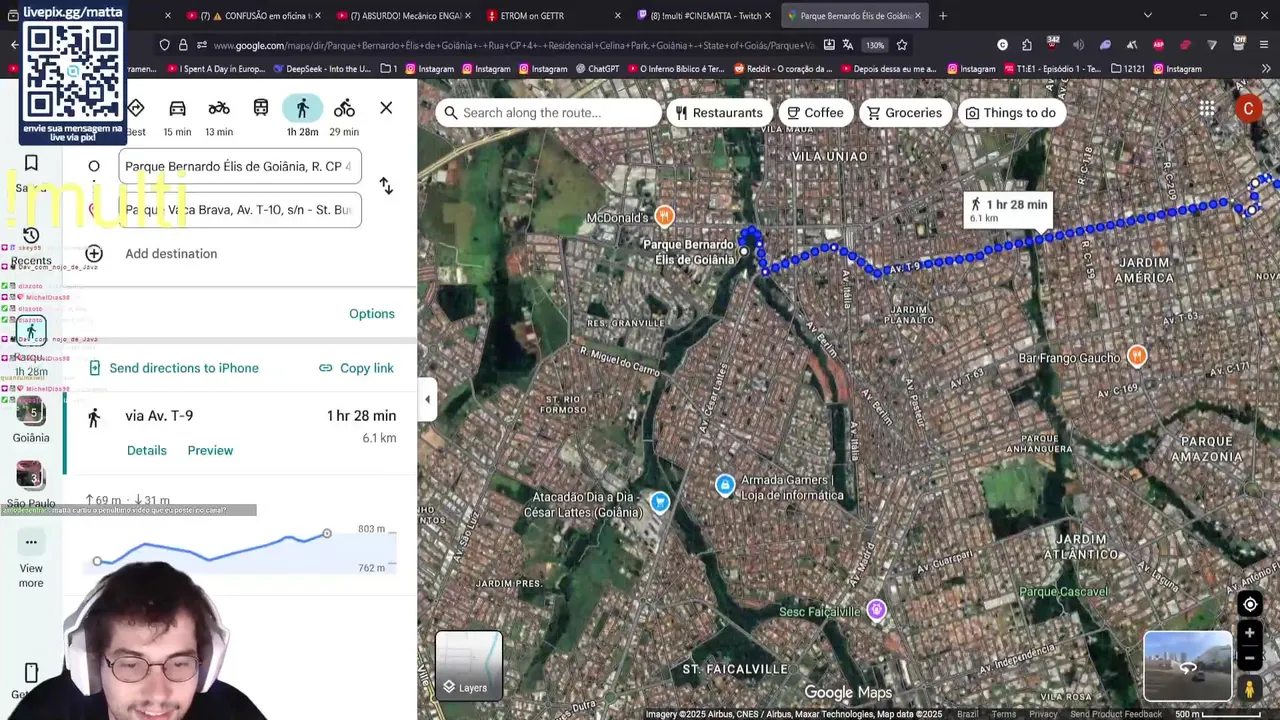Click the Add destination plus icon
Screen dimensions: 1280x720
94,254
